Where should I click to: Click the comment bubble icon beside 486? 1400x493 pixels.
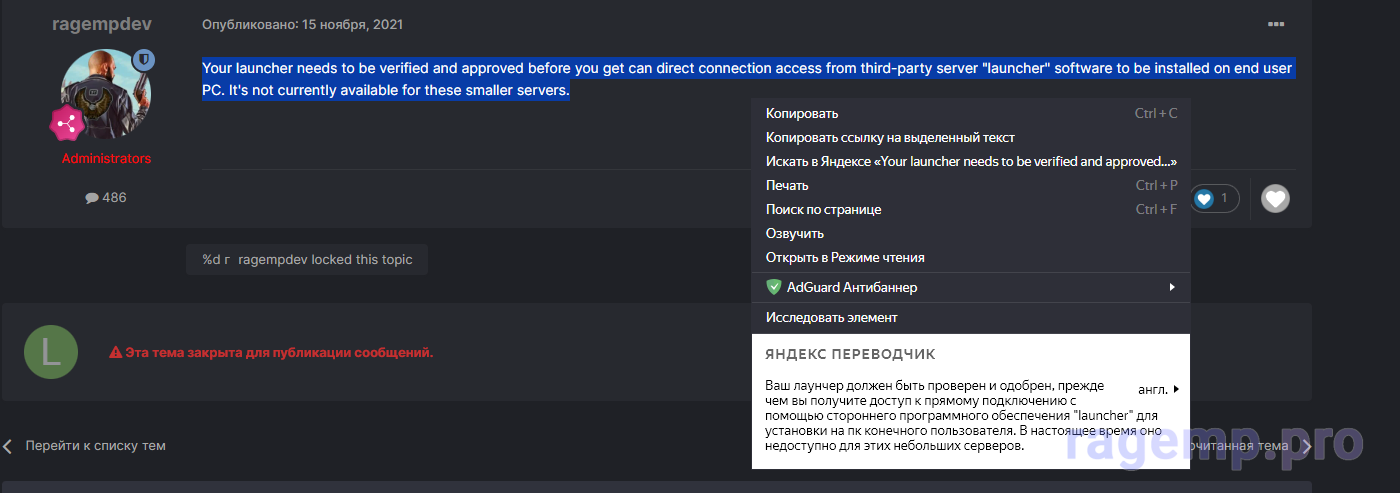pyautogui.click(x=92, y=198)
